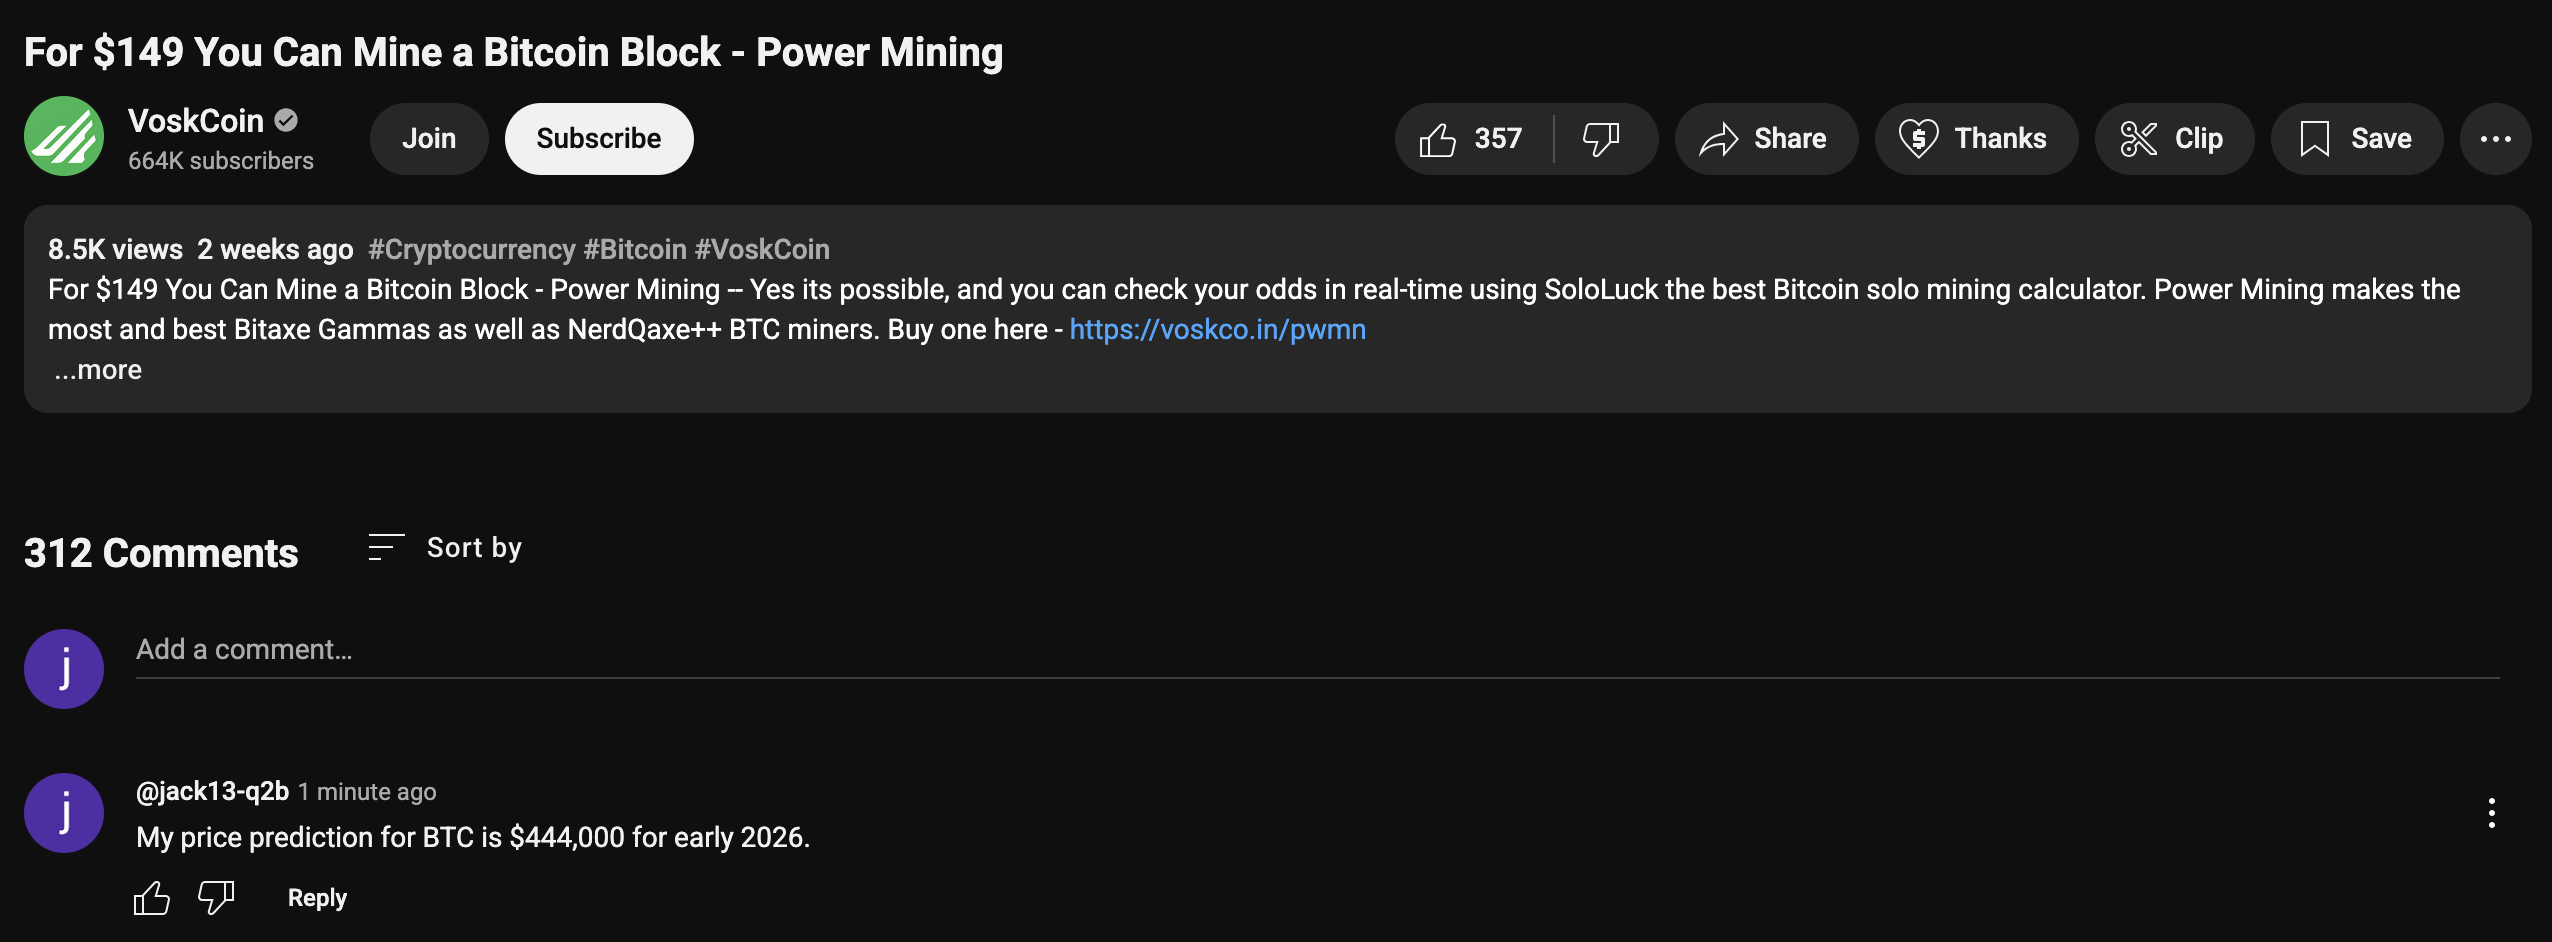
Task: Like the comment by @jack13-q2b
Action: pos(152,897)
